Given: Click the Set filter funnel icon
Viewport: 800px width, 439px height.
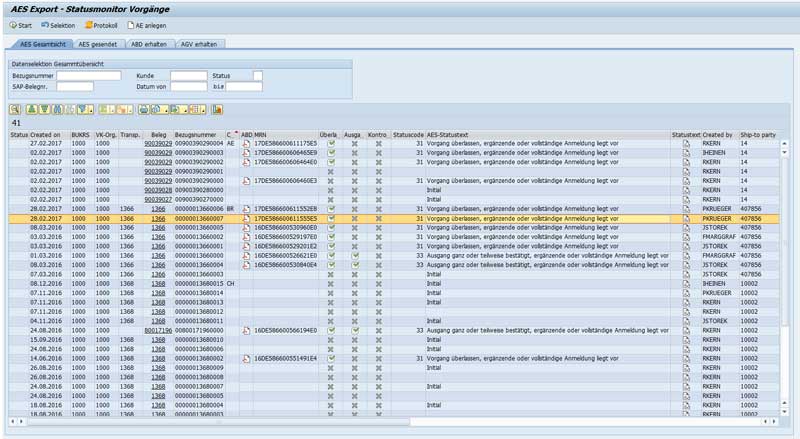Looking at the screenshot, I should click(83, 110).
